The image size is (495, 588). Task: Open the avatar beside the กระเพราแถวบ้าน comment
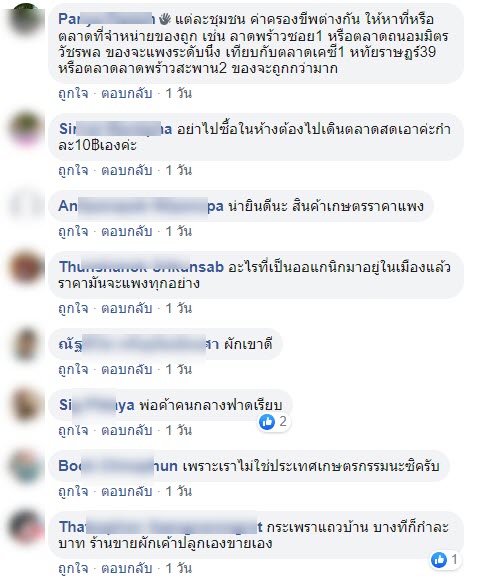pyautogui.click(x=26, y=527)
